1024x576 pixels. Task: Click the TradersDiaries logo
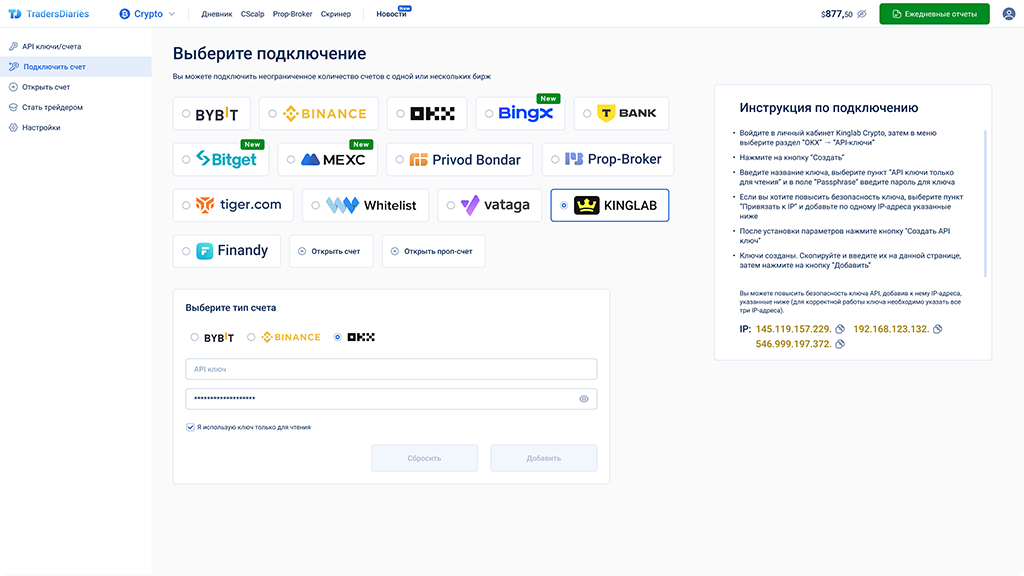coord(48,14)
